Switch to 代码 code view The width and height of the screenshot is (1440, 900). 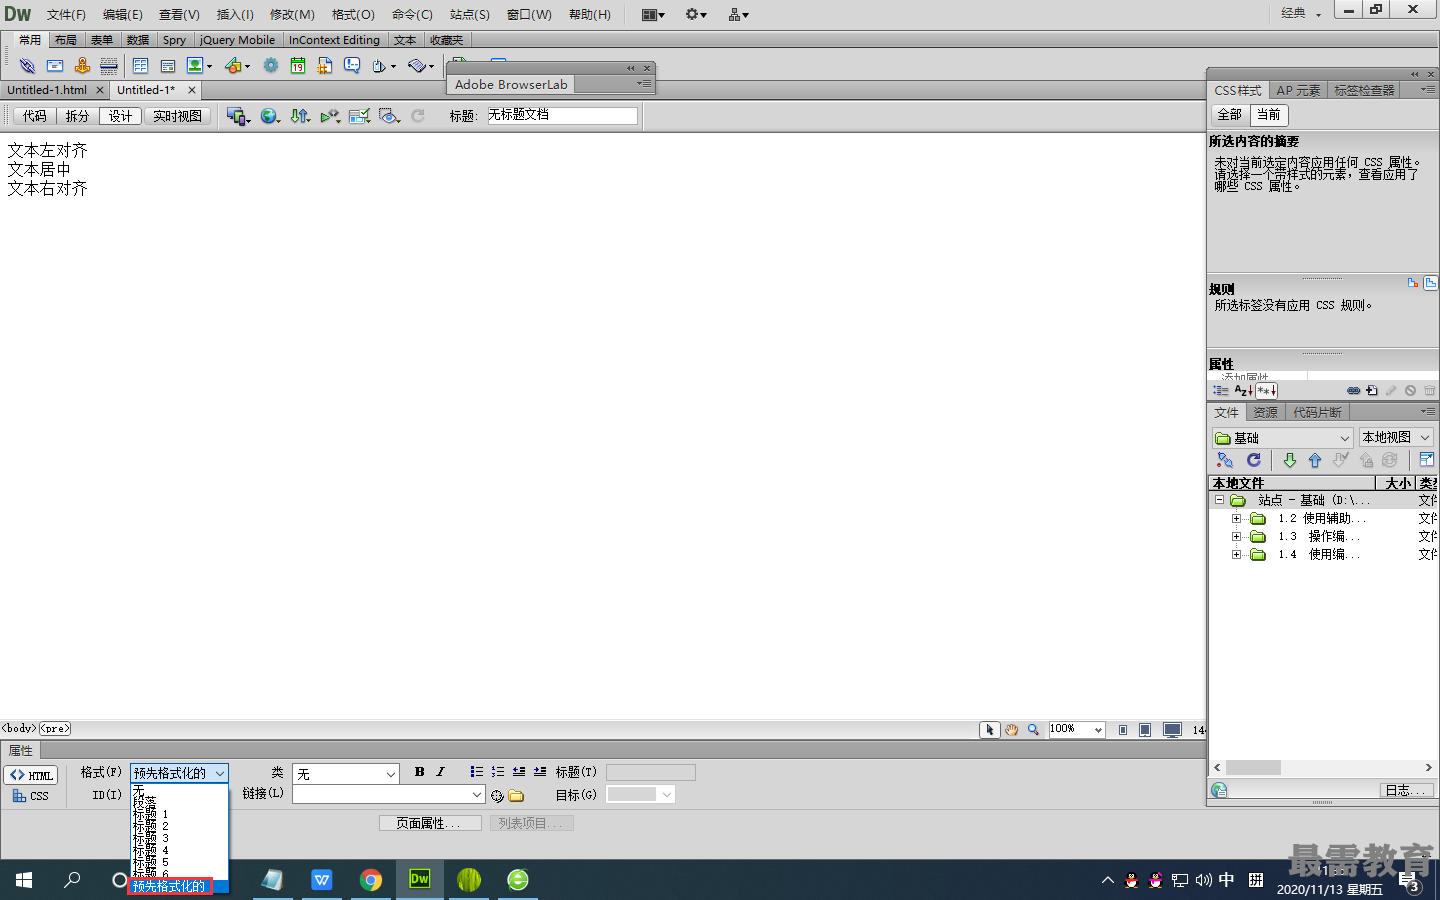pos(35,116)
